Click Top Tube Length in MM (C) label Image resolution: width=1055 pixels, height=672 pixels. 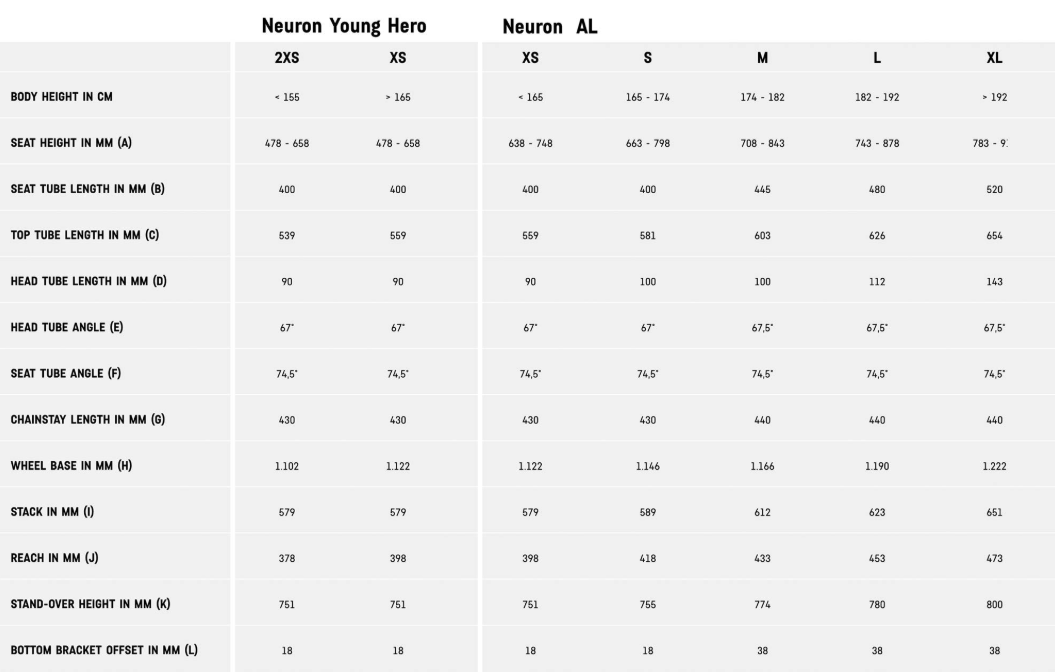pos(84,235)
